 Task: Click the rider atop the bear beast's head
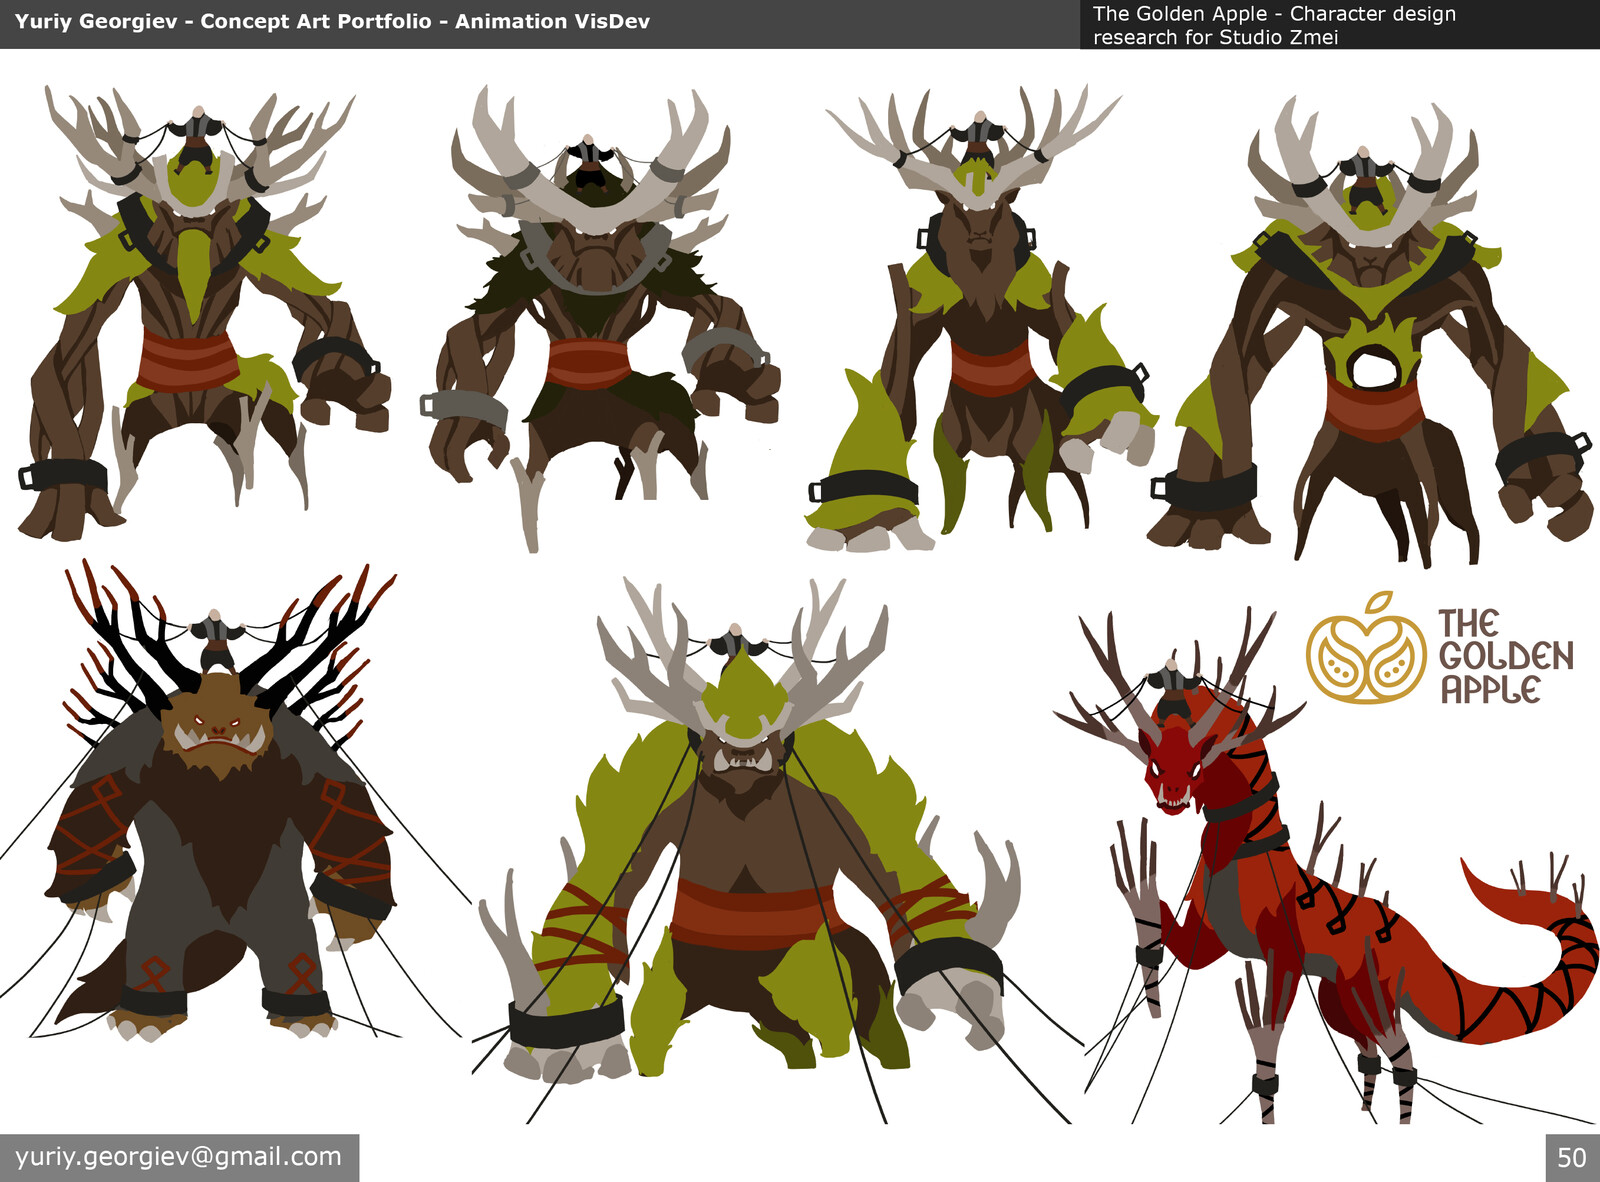coord(214,642)
